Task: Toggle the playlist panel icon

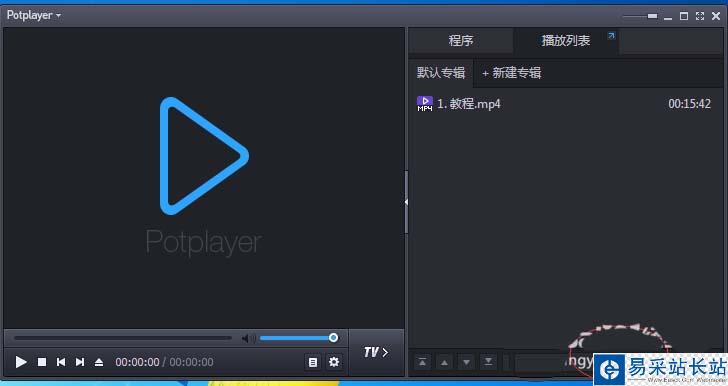Action: (x=313, y=362)
